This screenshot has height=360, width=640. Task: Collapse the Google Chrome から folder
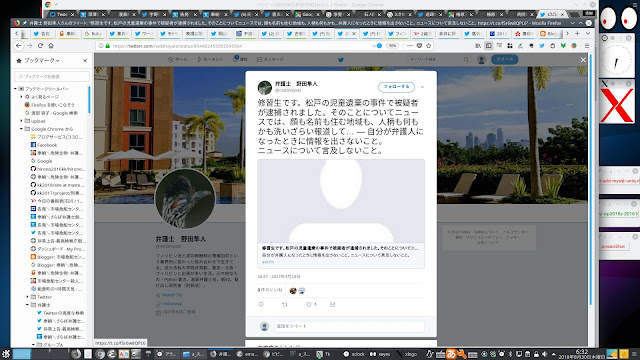[x=22, y=129]
